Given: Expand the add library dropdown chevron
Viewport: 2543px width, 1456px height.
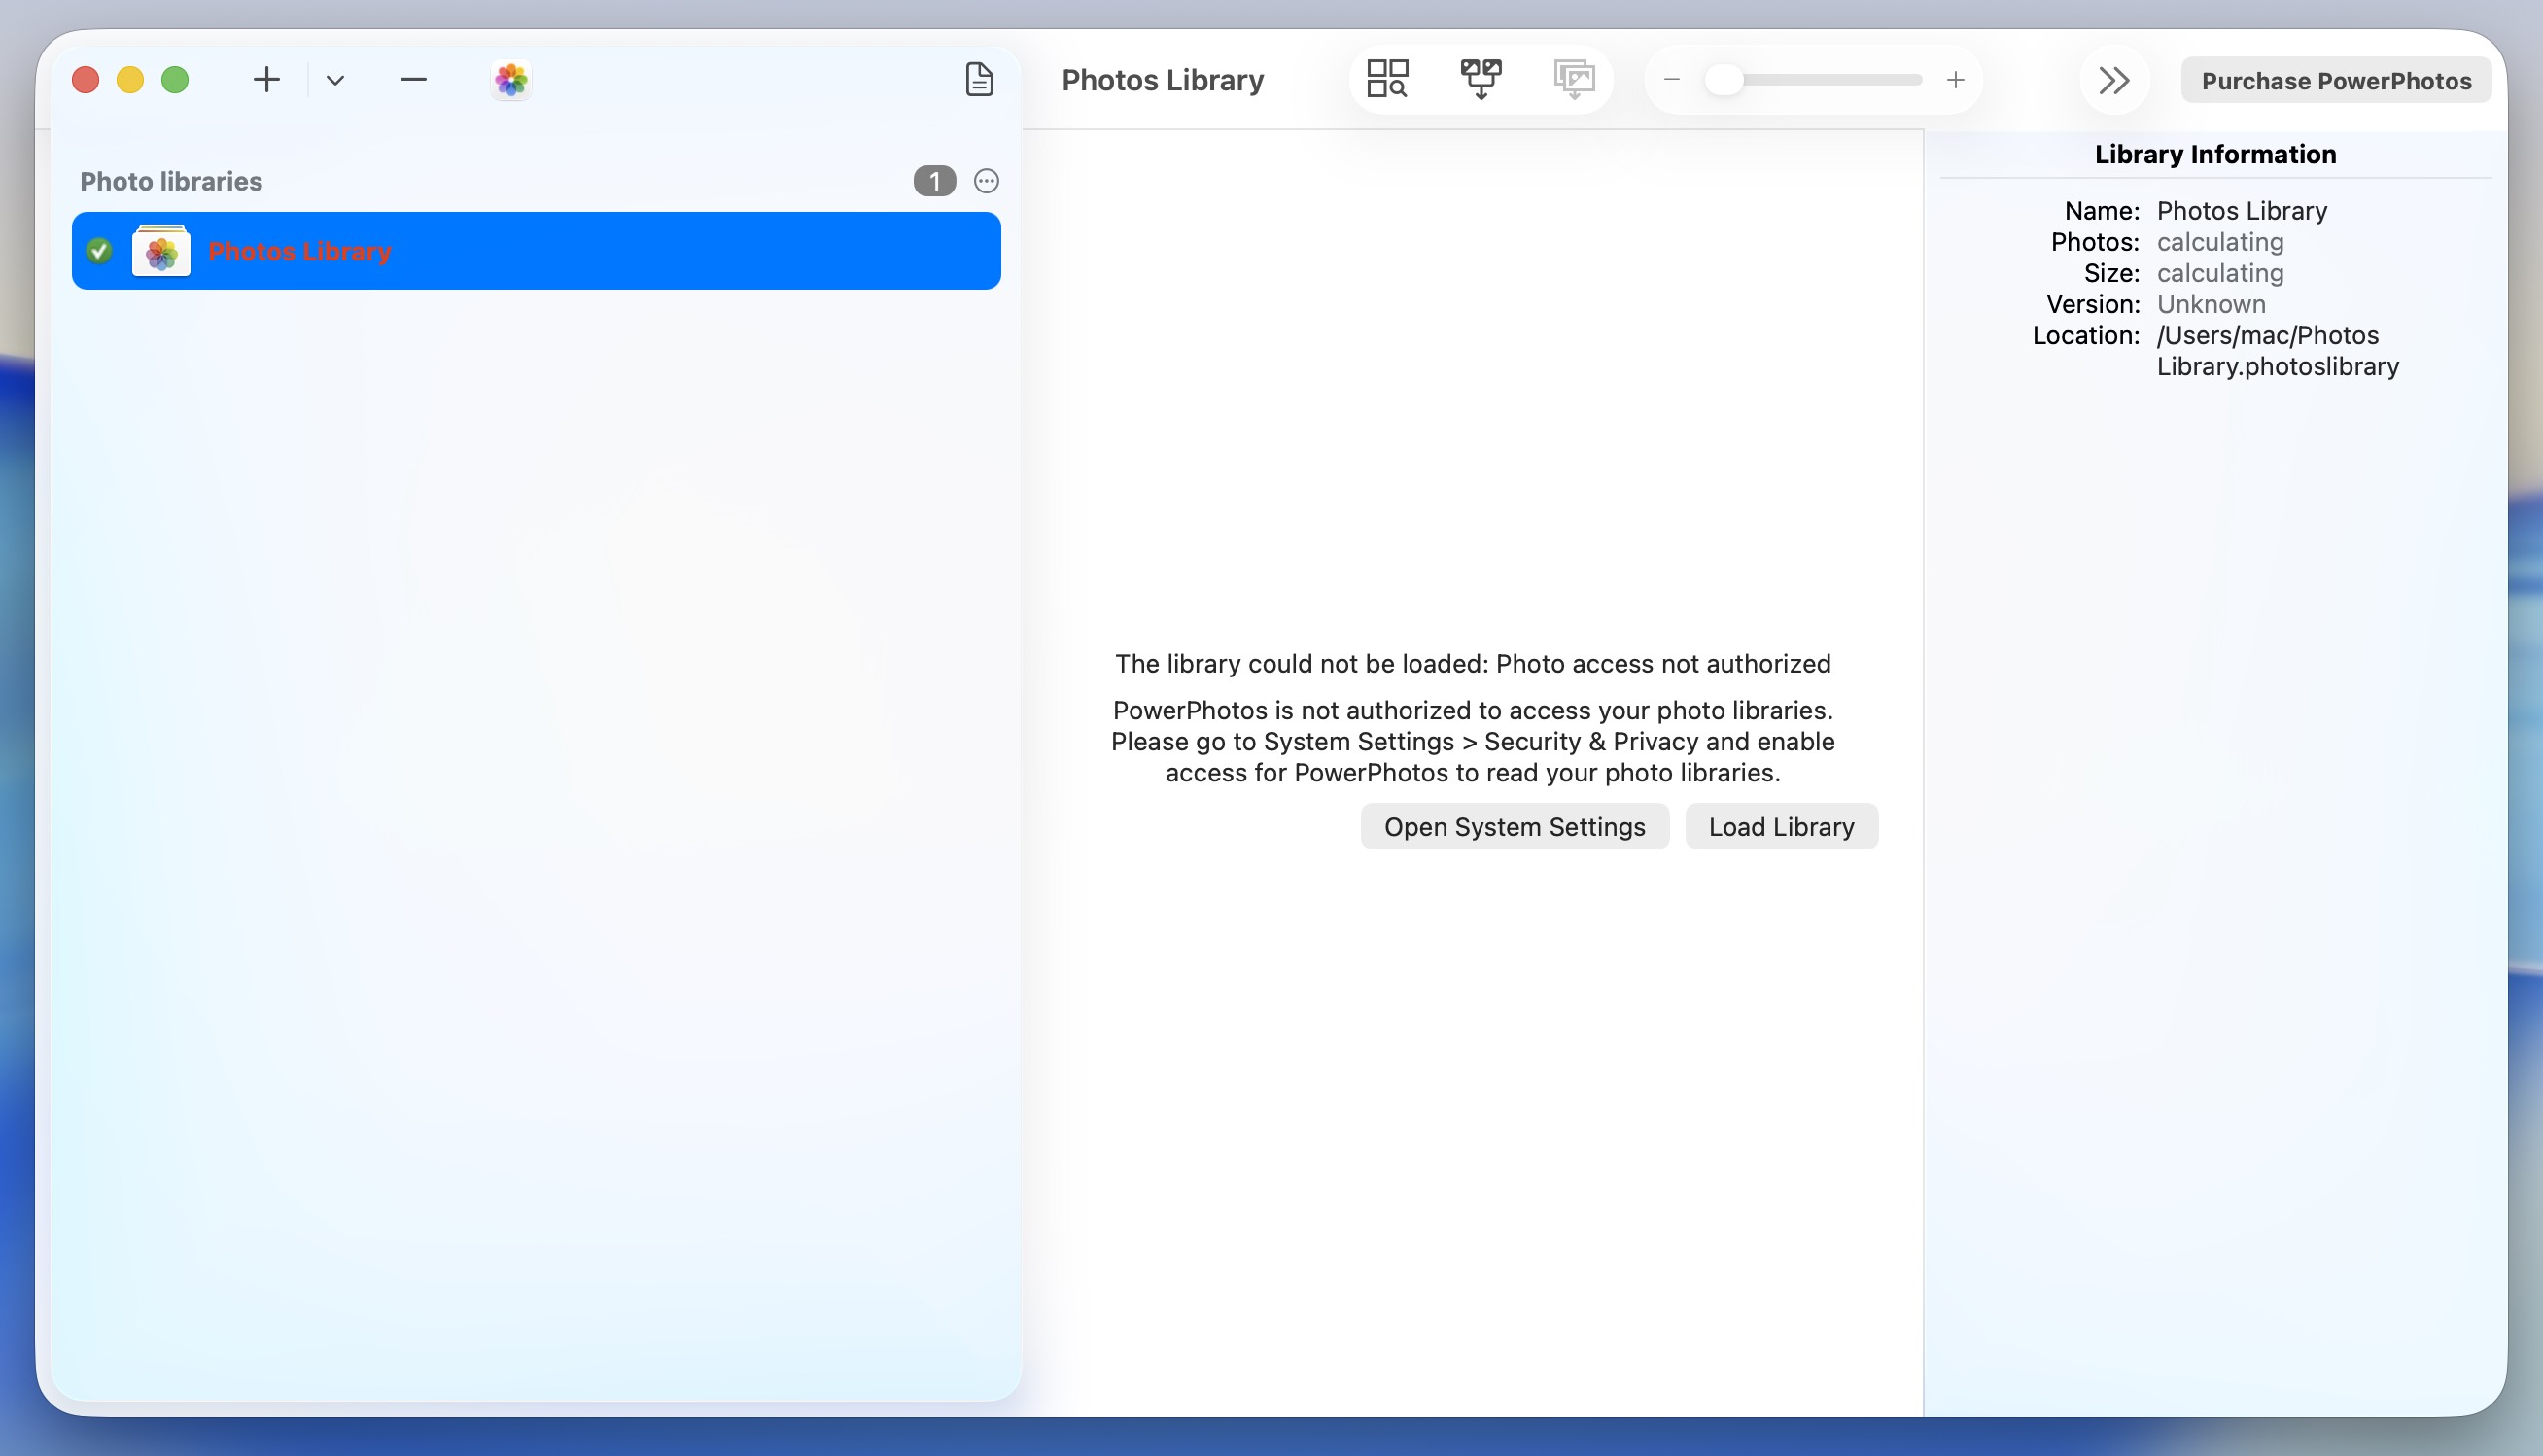Looking at the screenshot, I should click(335, 80).
